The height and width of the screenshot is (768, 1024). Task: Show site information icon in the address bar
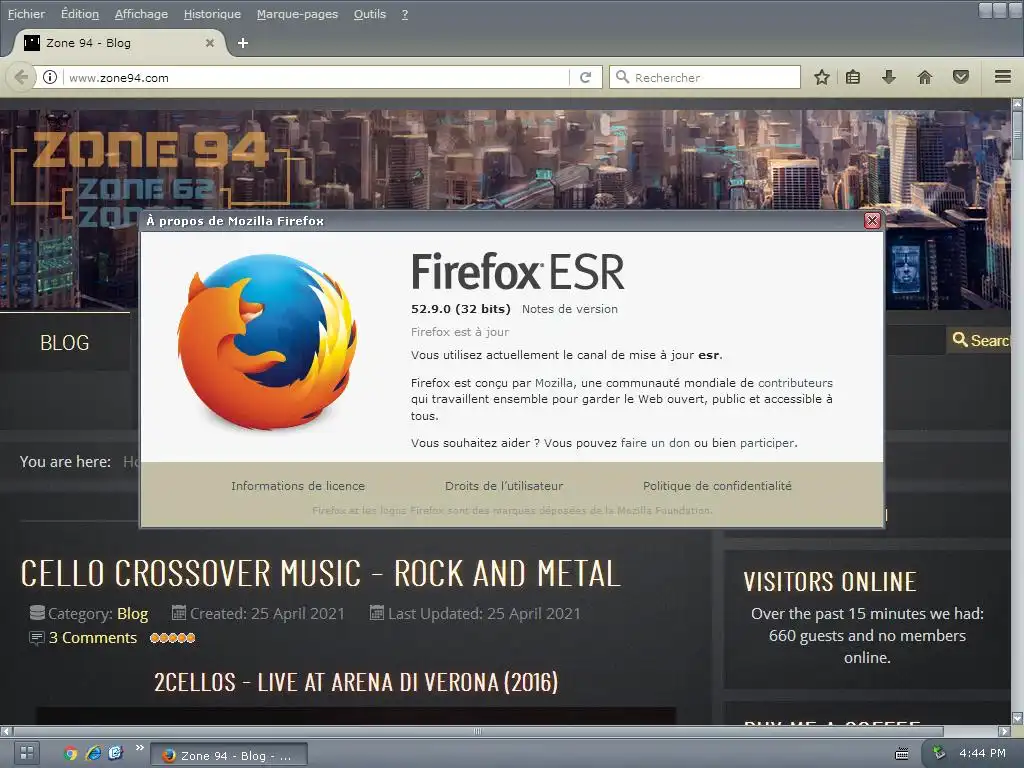click(x=50, y=77)
